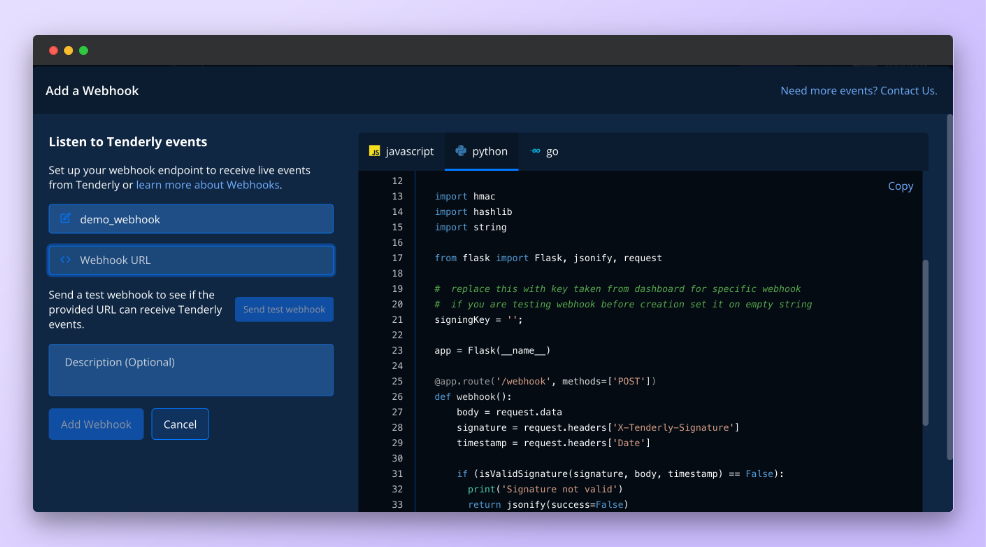Click the Python logo icon in the tab bar

[461, 151]
